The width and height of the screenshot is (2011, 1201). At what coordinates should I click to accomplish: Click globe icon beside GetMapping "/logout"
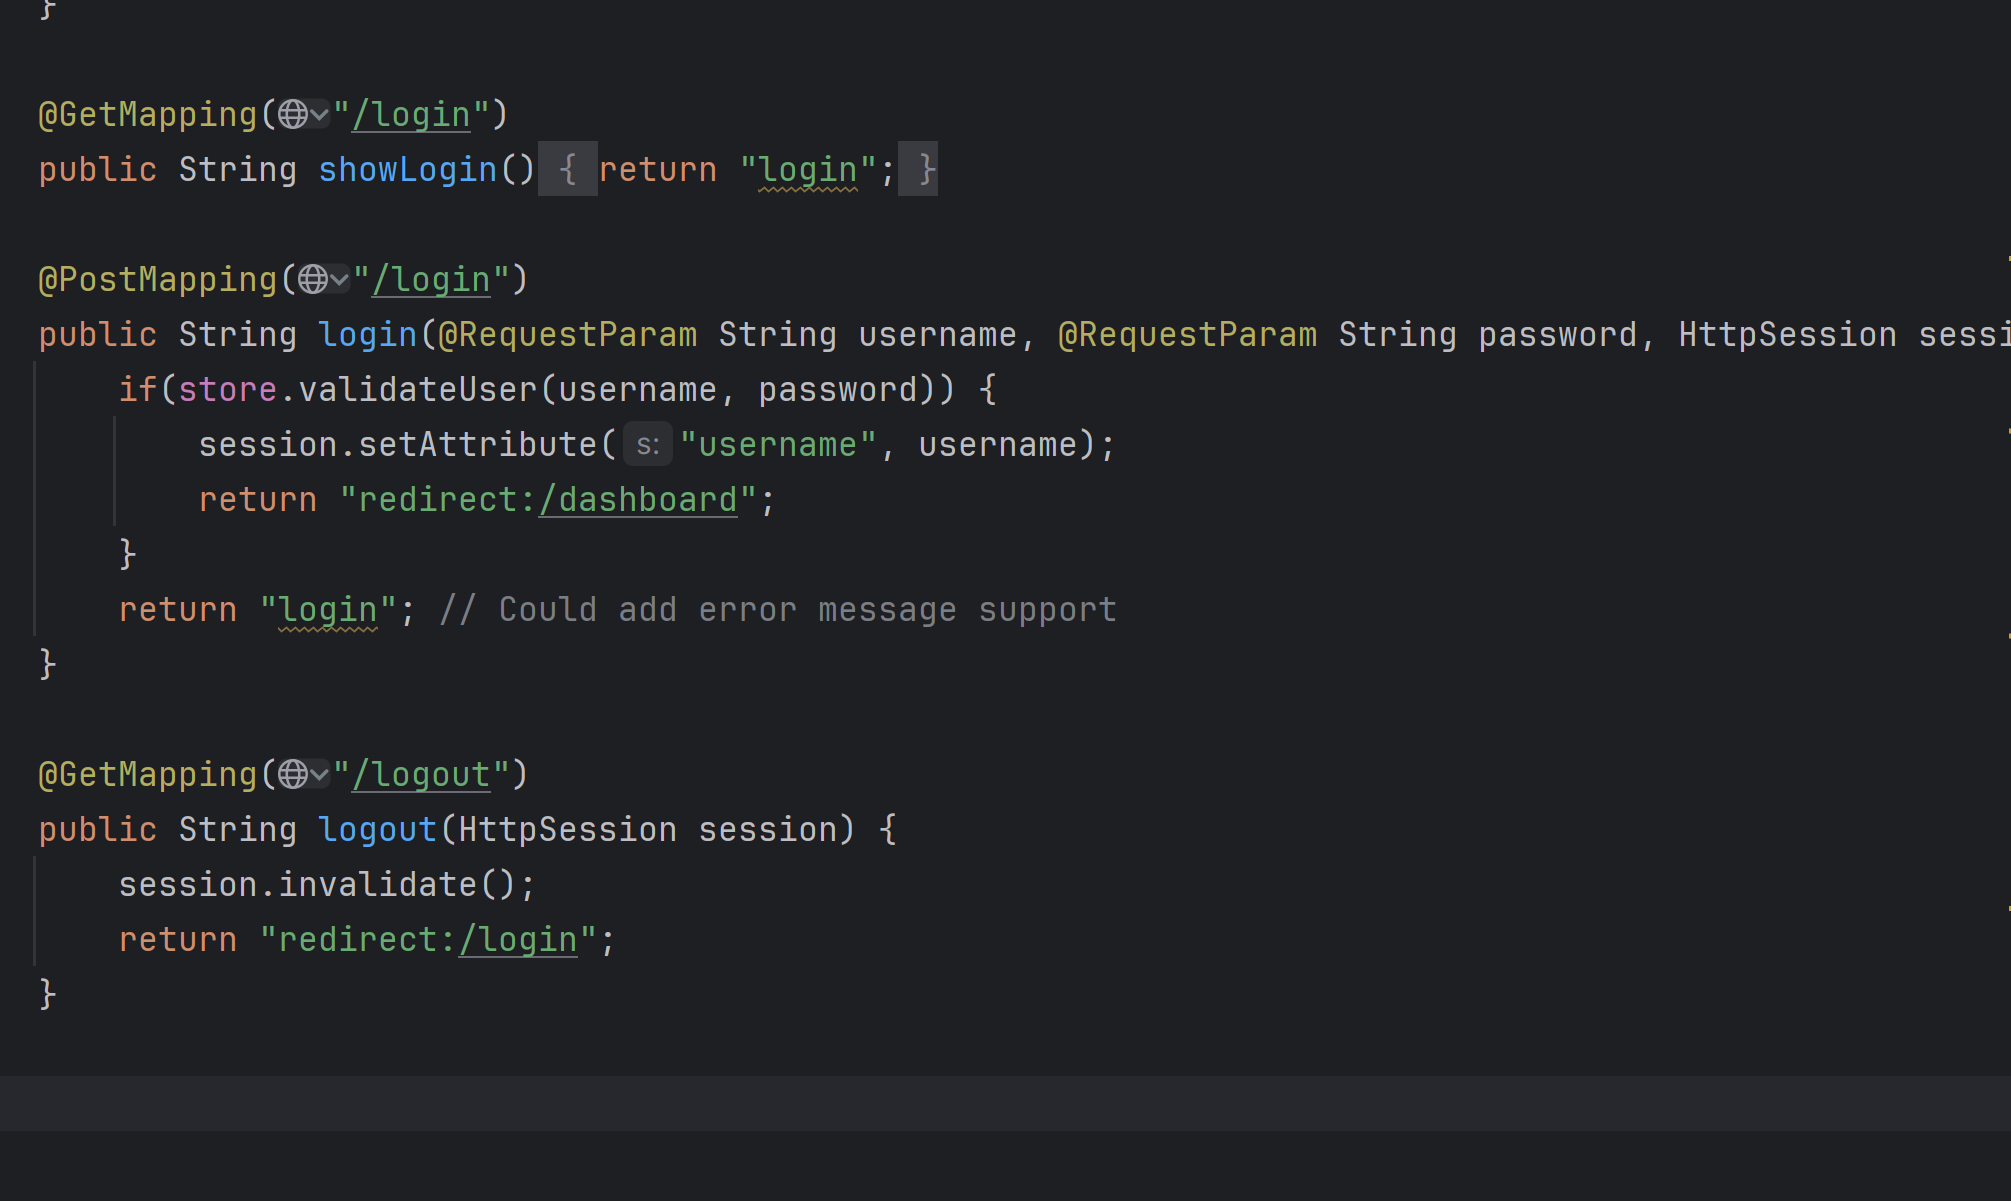(x=292, y=774)
